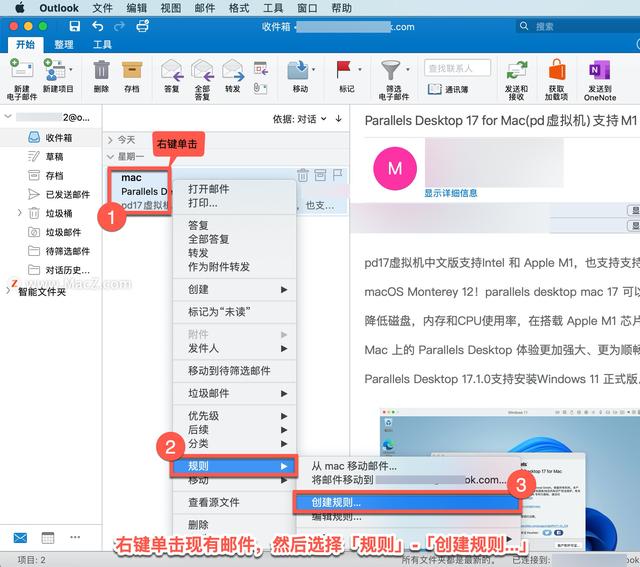Screen dimensions: 640x567
Task: Open the 通讯簿 address book
Action: 448,89
